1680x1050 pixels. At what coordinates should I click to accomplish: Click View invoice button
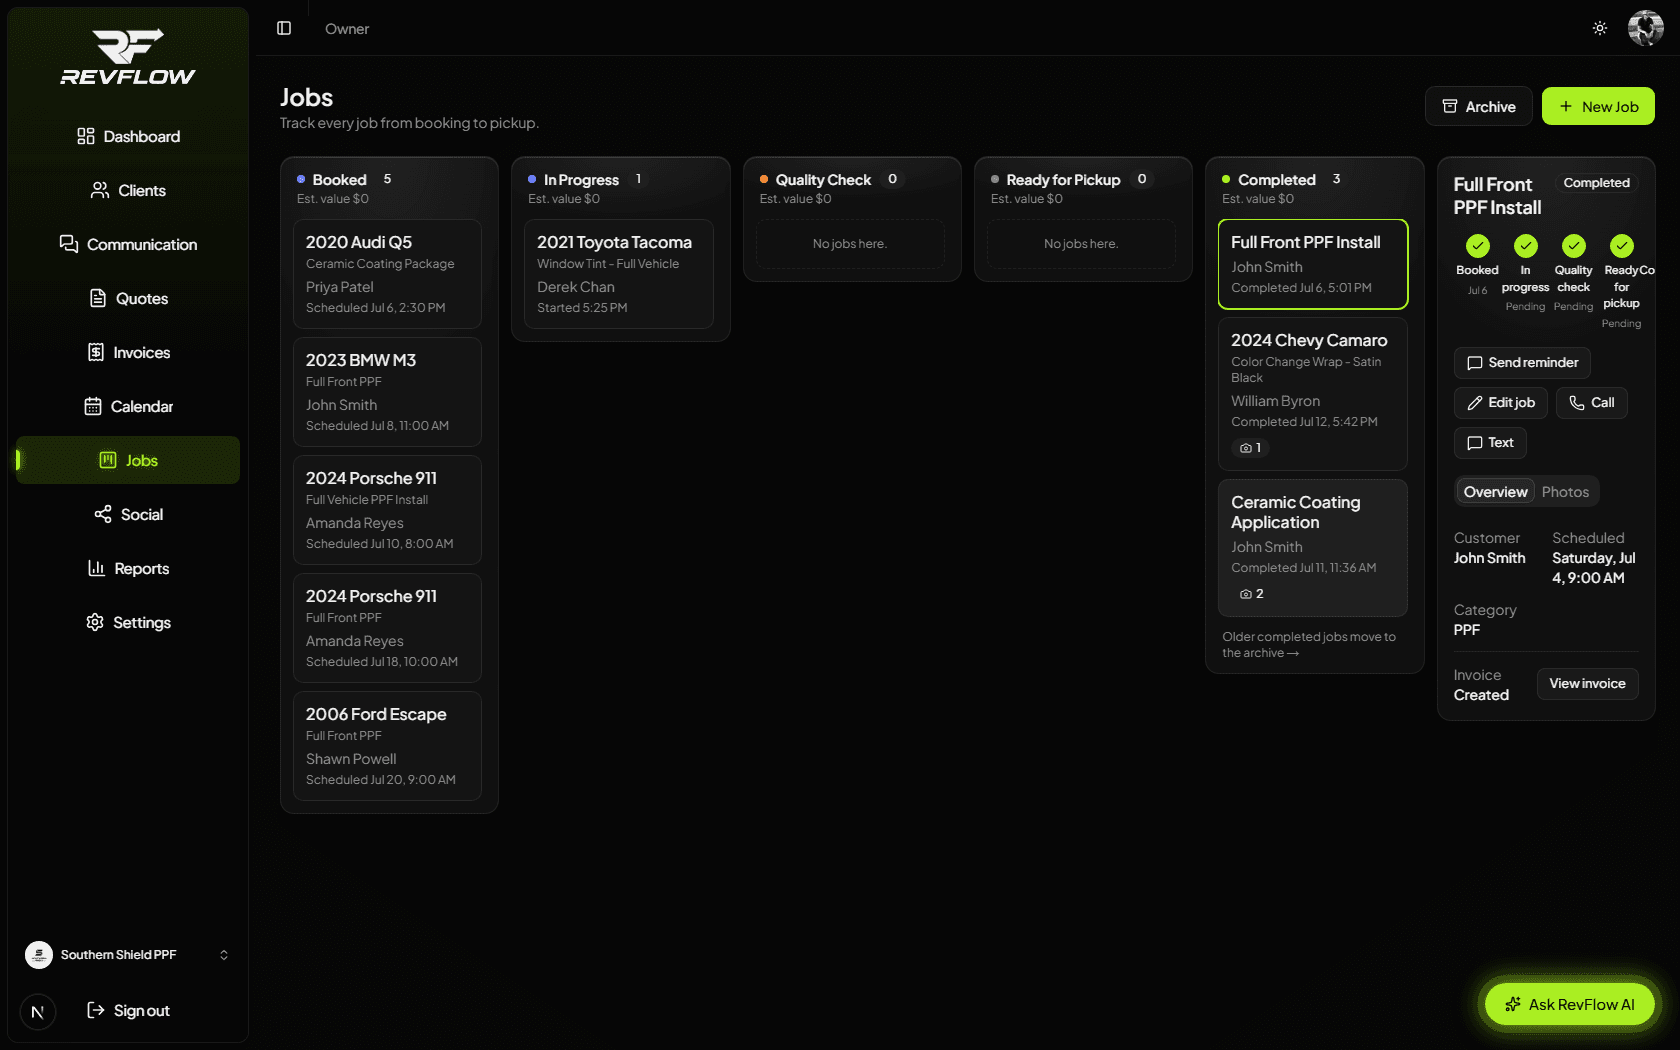tap(1587, 684)
